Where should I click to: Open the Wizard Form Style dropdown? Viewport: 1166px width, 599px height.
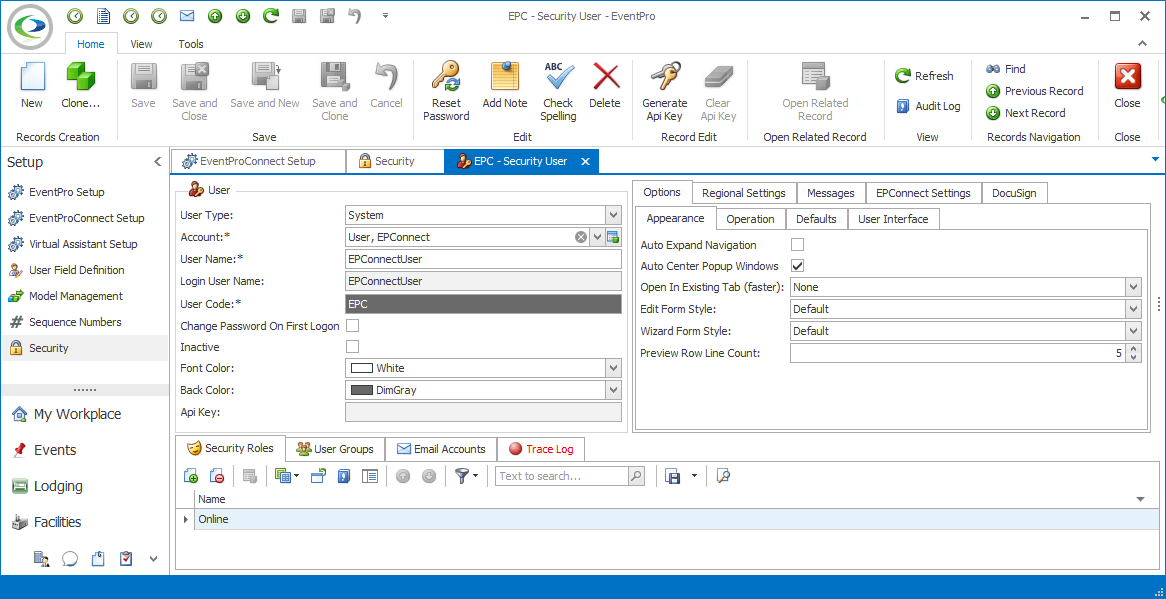1133,331
